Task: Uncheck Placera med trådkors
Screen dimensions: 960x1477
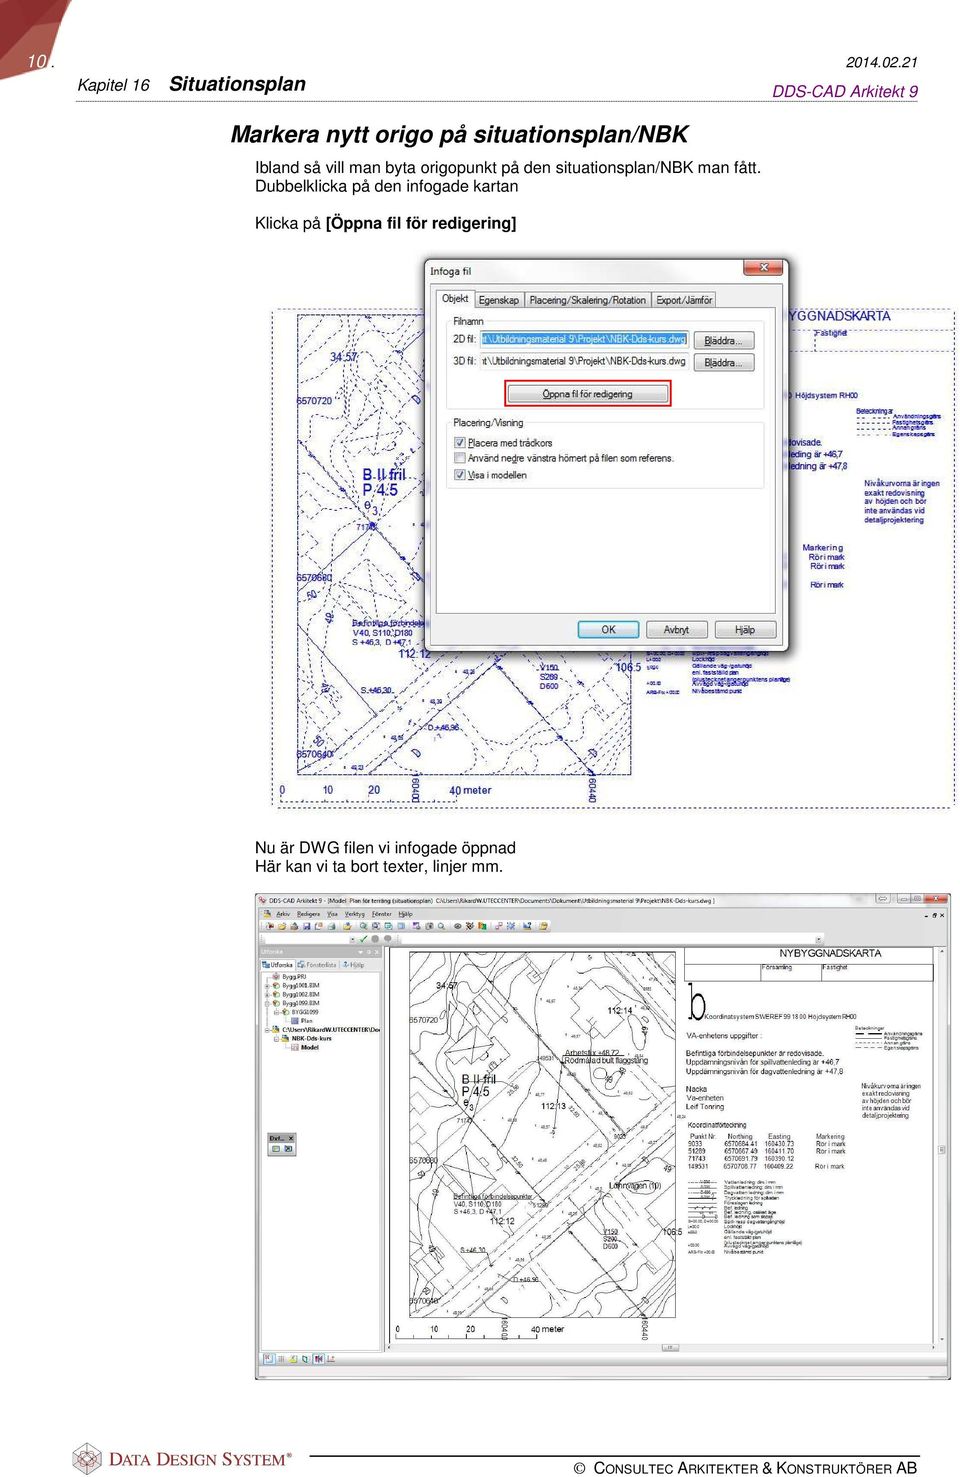Action: pyautogui.click(x=460, y=442)
